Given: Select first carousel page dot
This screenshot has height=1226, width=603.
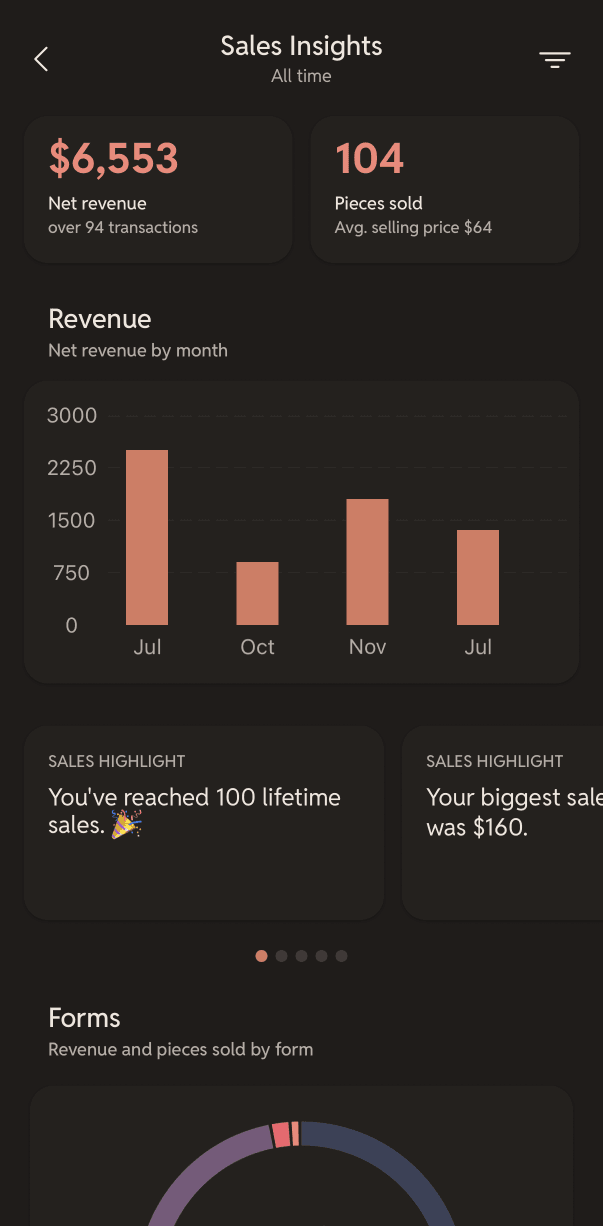Looking at the screenshot, I should (x=261, y=956).
